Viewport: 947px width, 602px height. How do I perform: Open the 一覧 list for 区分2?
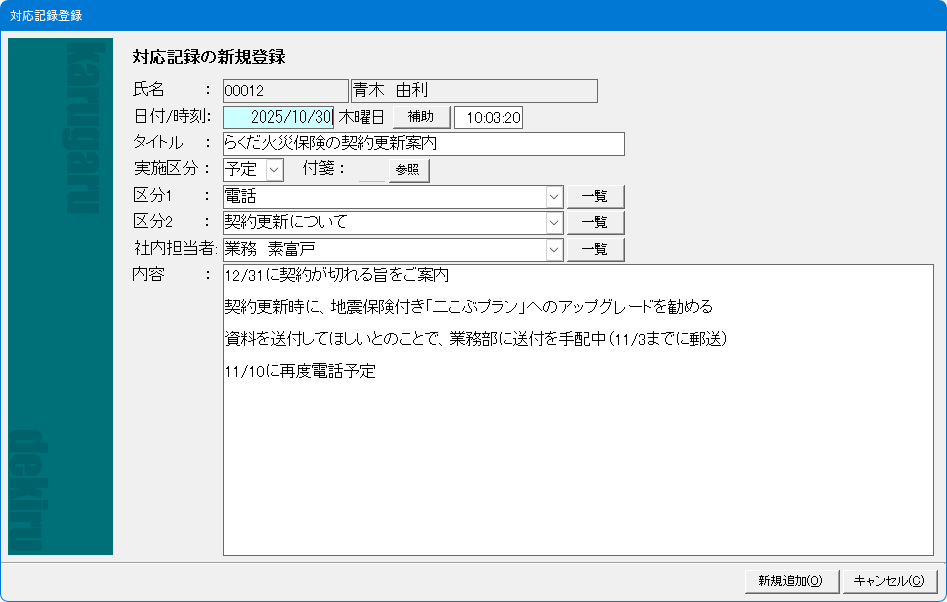tap(595, 222)
